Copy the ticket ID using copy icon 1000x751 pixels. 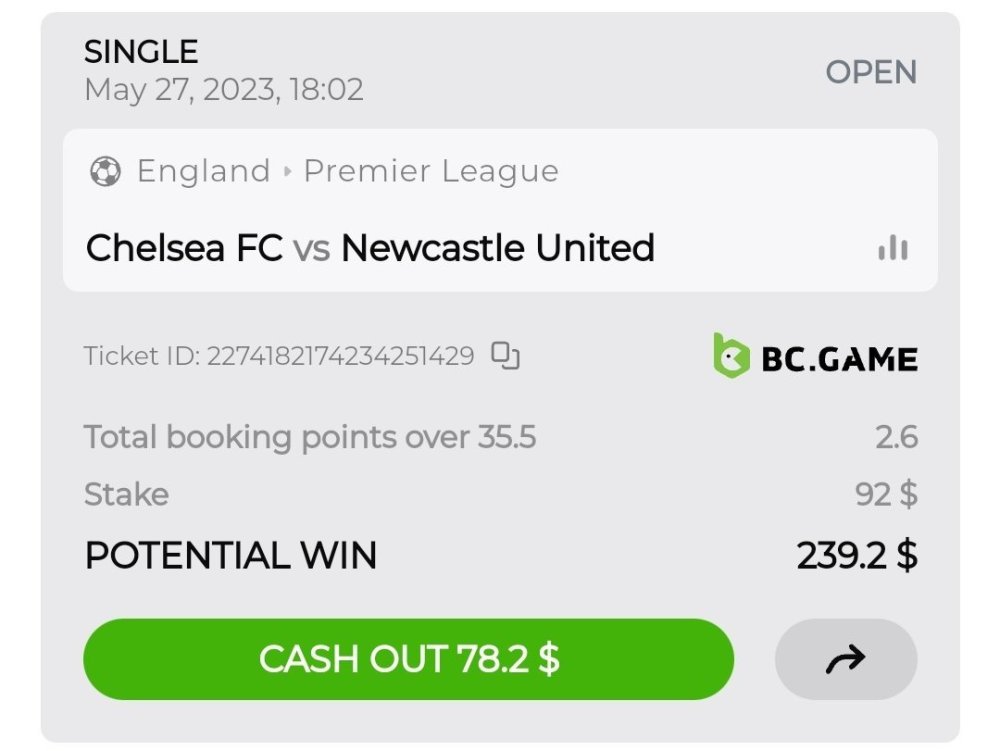tap(506, 356)
